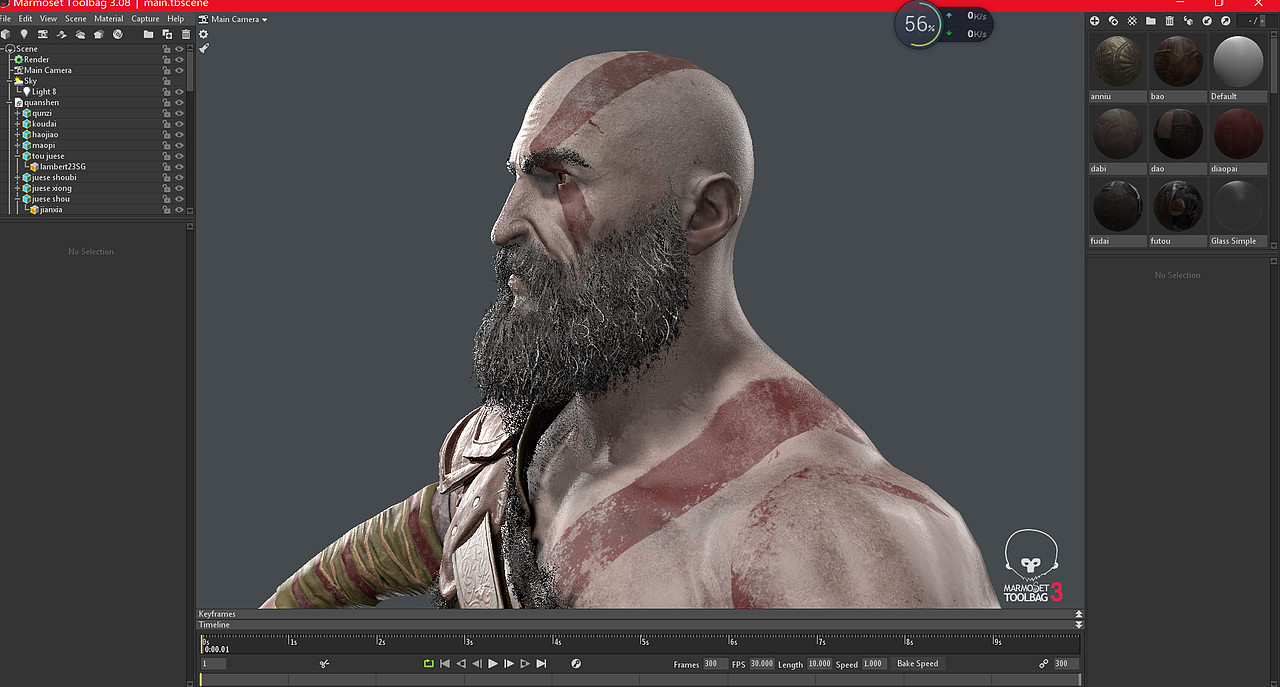Image resolution: width=1280 pixels, height=687 pixels.
Task: Hide the maopi mesh
Action: pos(180,146)
